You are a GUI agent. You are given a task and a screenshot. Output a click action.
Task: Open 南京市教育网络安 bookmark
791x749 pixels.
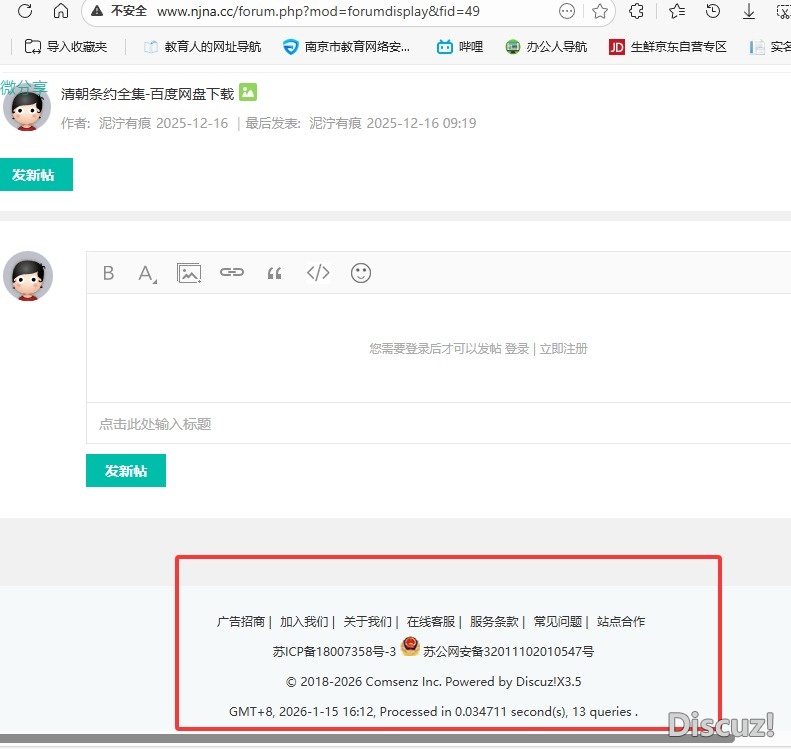[x=347, y=47]
